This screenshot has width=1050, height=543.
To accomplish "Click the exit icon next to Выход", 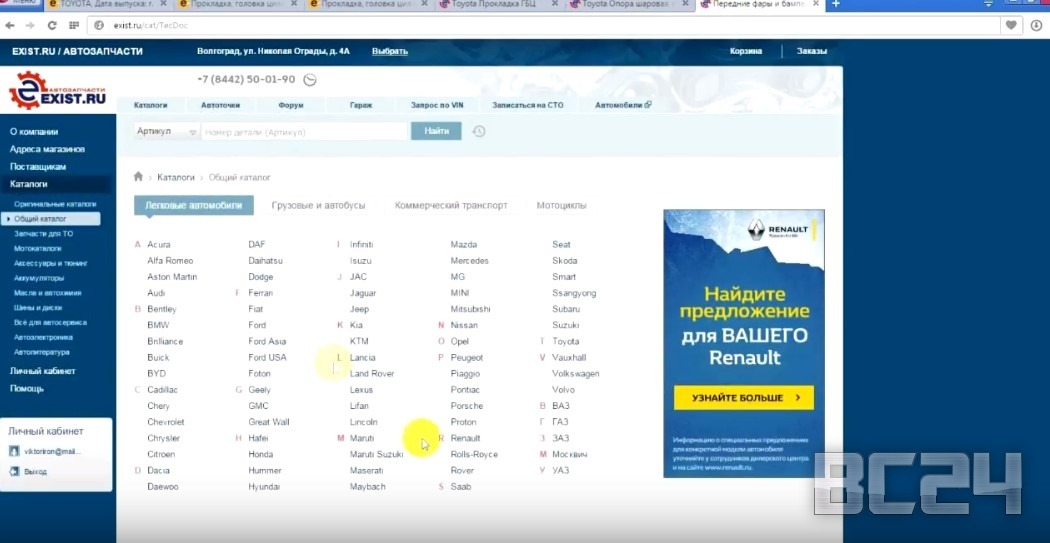I will pyautogui.click(x=15, y=471).
